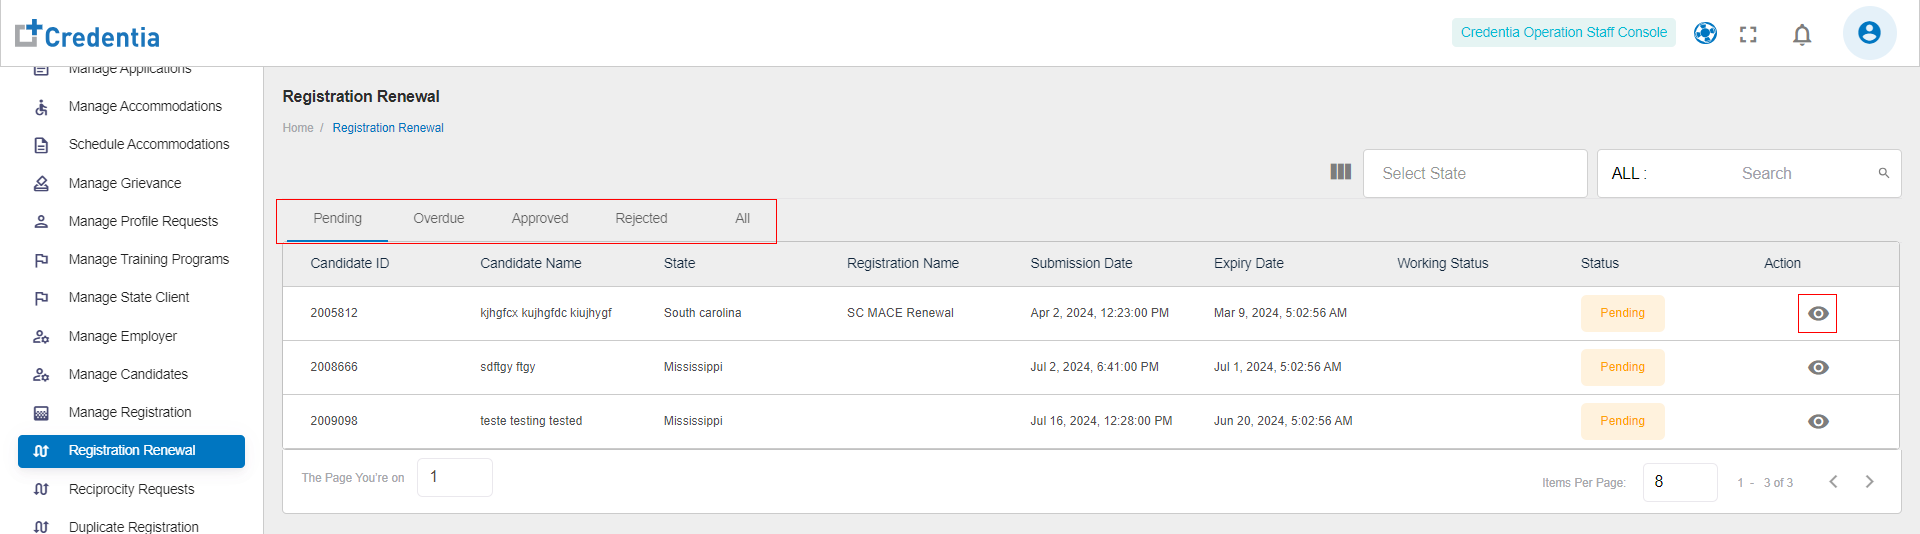Switch to the Overdue tab
This screenshot has height=534, width=1920.
(438, 219)
